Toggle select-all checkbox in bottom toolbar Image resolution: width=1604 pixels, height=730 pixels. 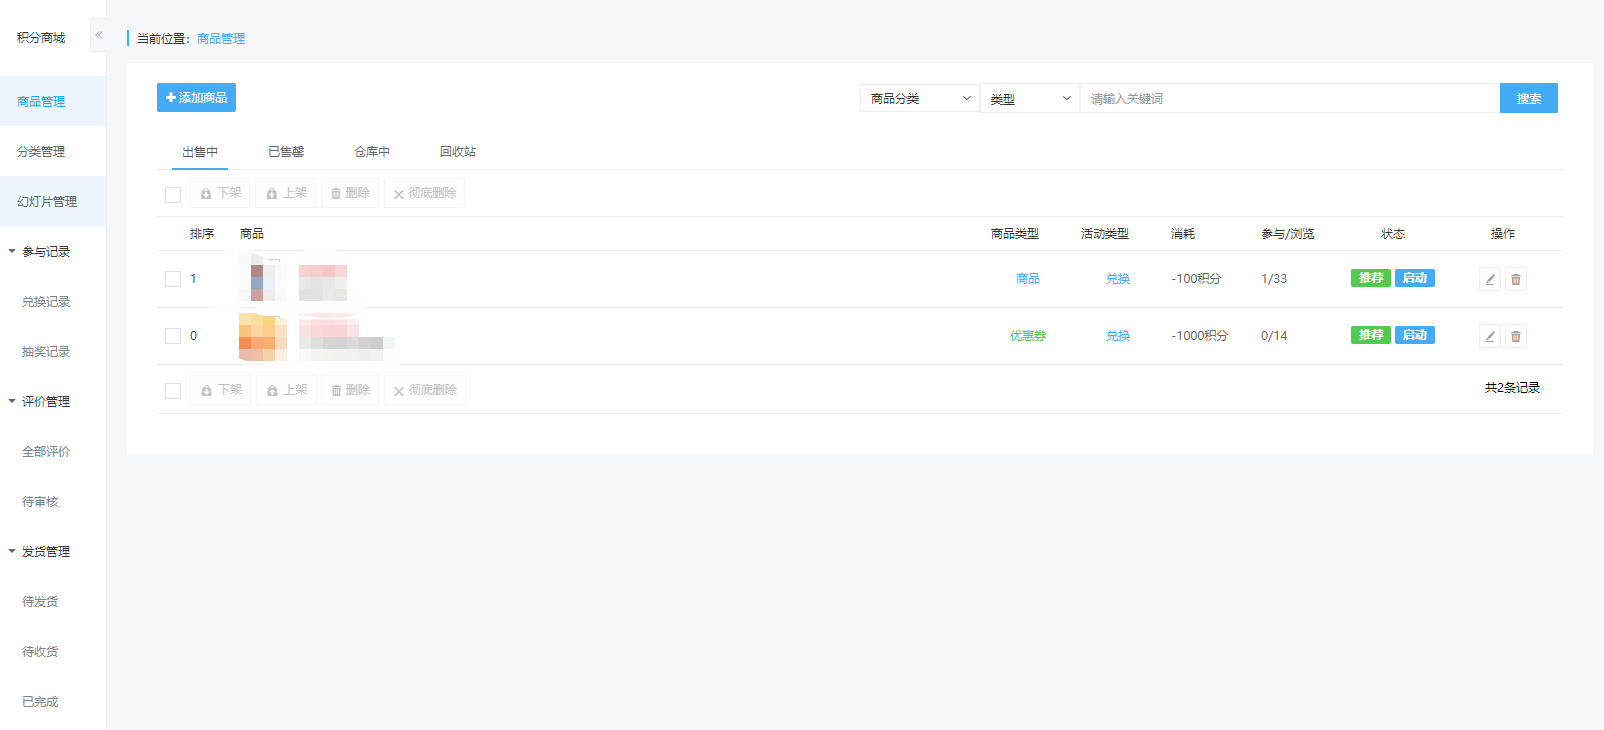pos(173,391)
